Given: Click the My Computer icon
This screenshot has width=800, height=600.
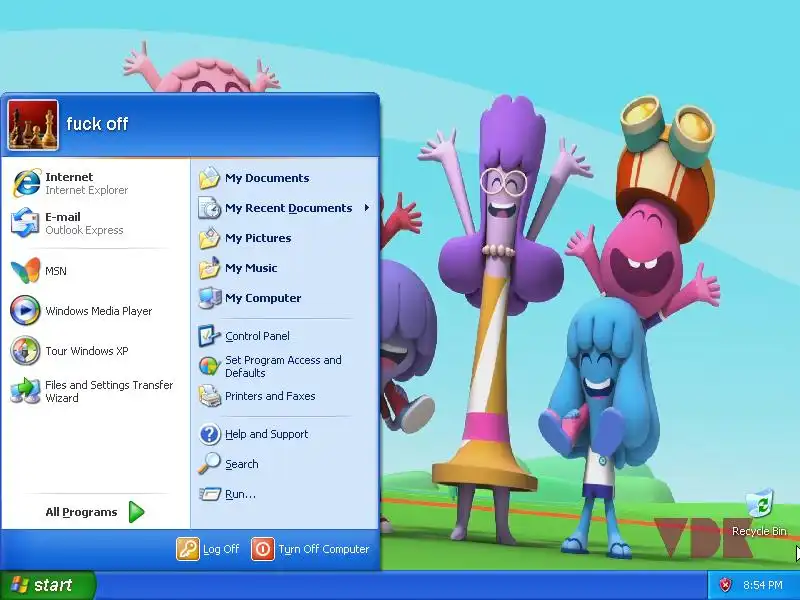Looking at the screenshot, I should pyautogui.click(x=209, y=298).
